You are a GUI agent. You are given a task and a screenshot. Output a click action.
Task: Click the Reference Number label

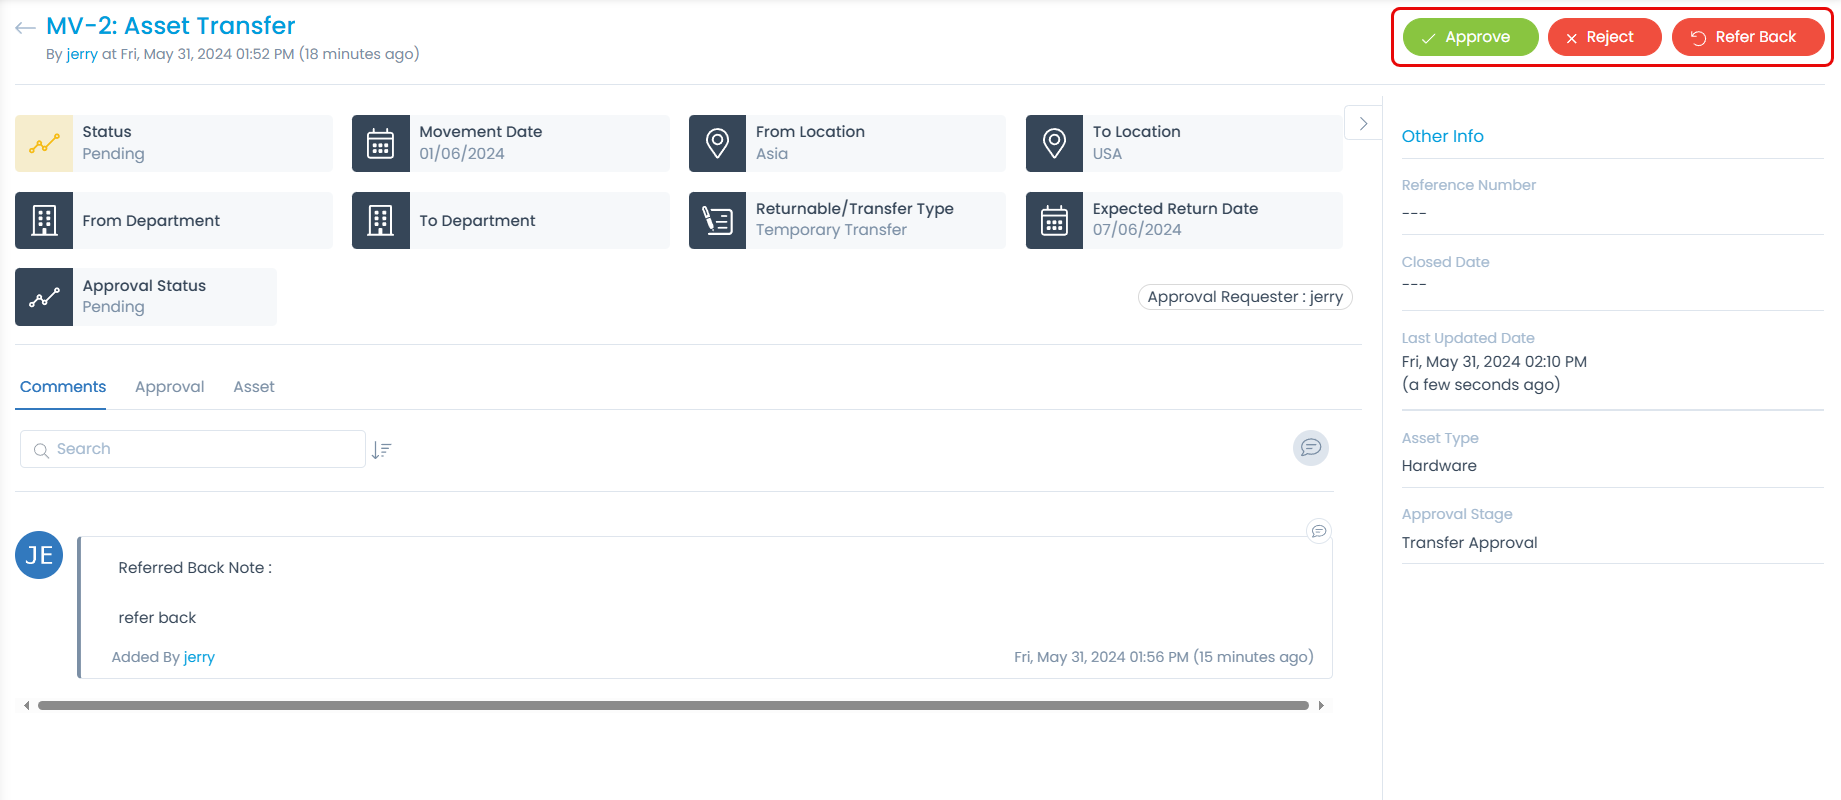pyautogui.click(x=1468, y=185)
